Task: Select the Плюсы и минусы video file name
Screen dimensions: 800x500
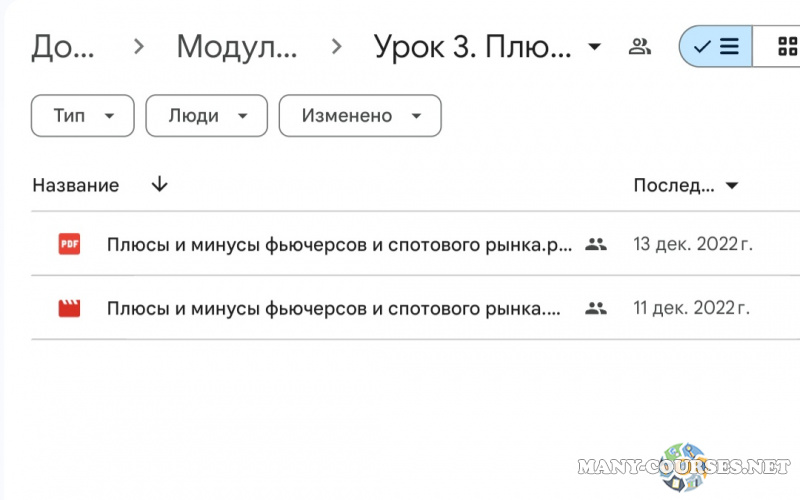Action: coord(334,308)
